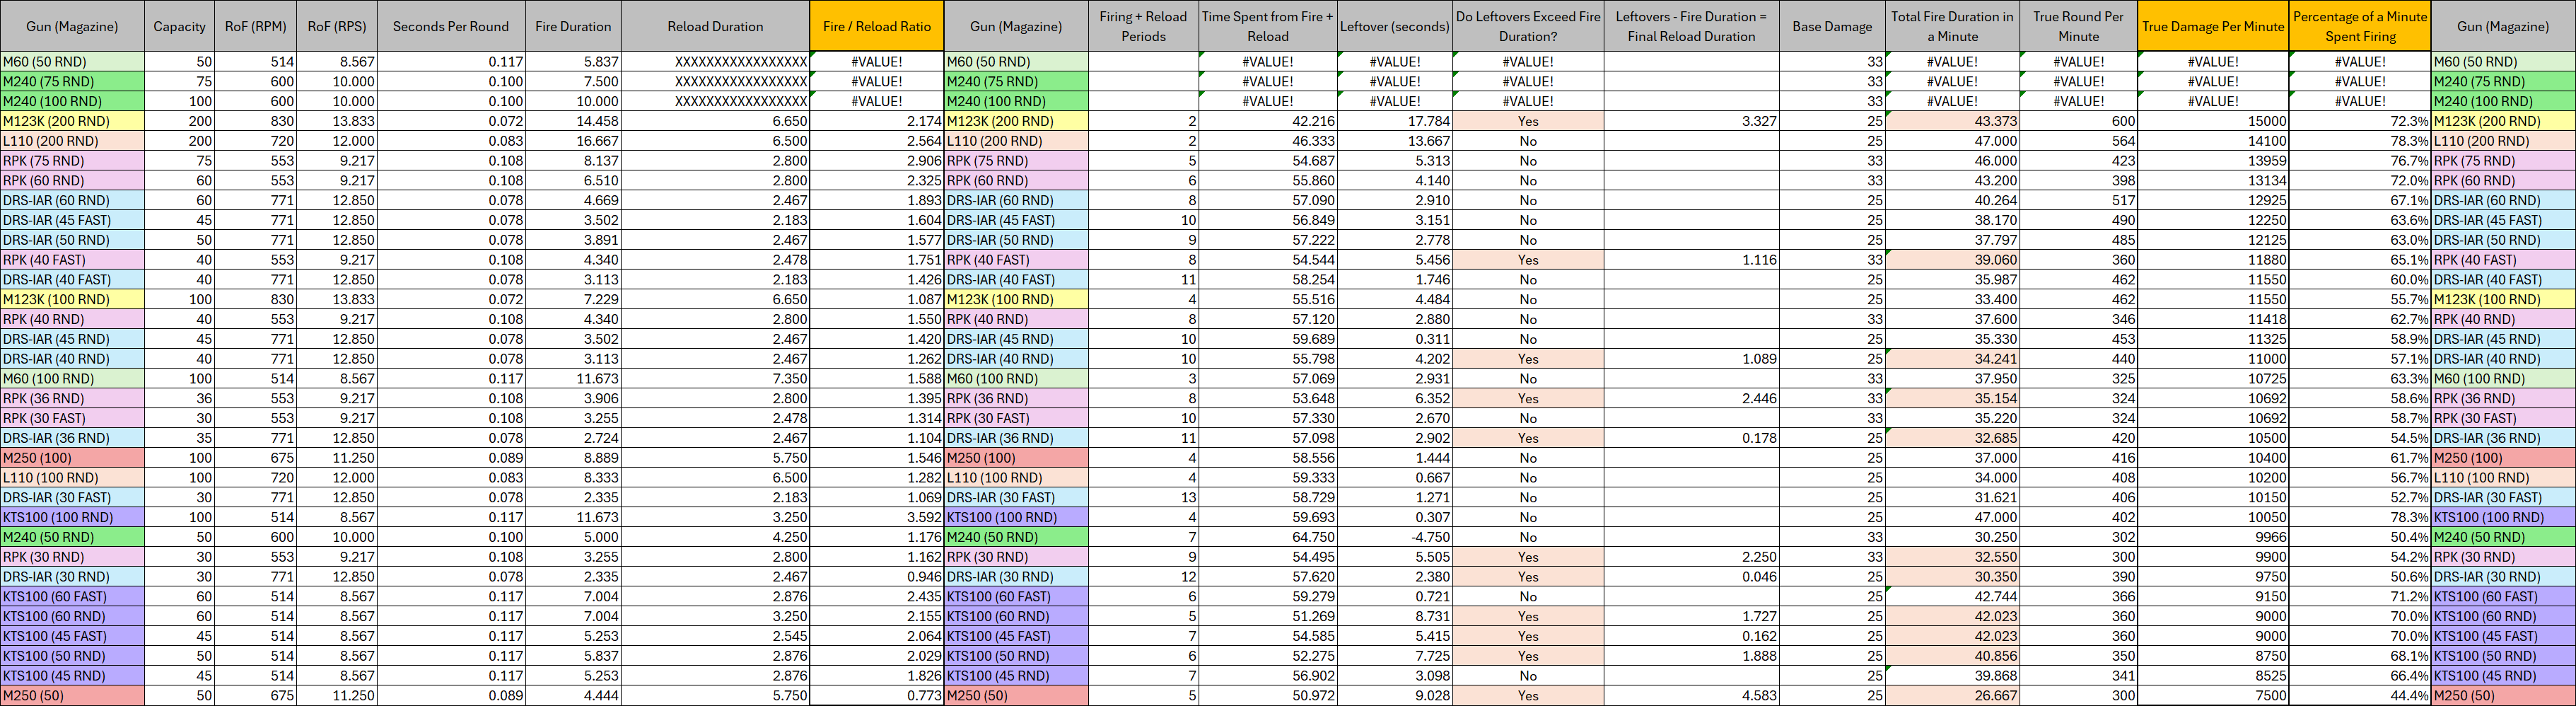Click the RoF (RPM) header cell
Screen dimensions: 2576x706
(255, 26)
